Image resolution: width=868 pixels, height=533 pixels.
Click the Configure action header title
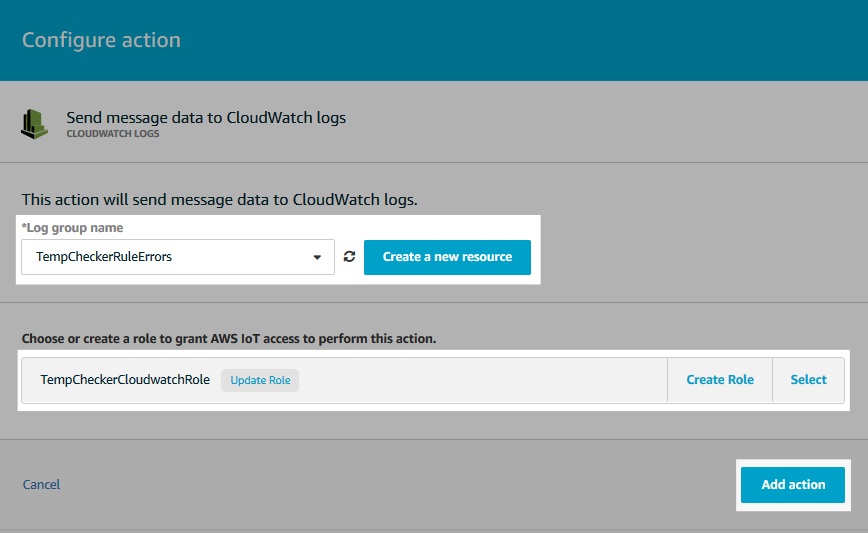pyautogui.click(x=101, y=40)
